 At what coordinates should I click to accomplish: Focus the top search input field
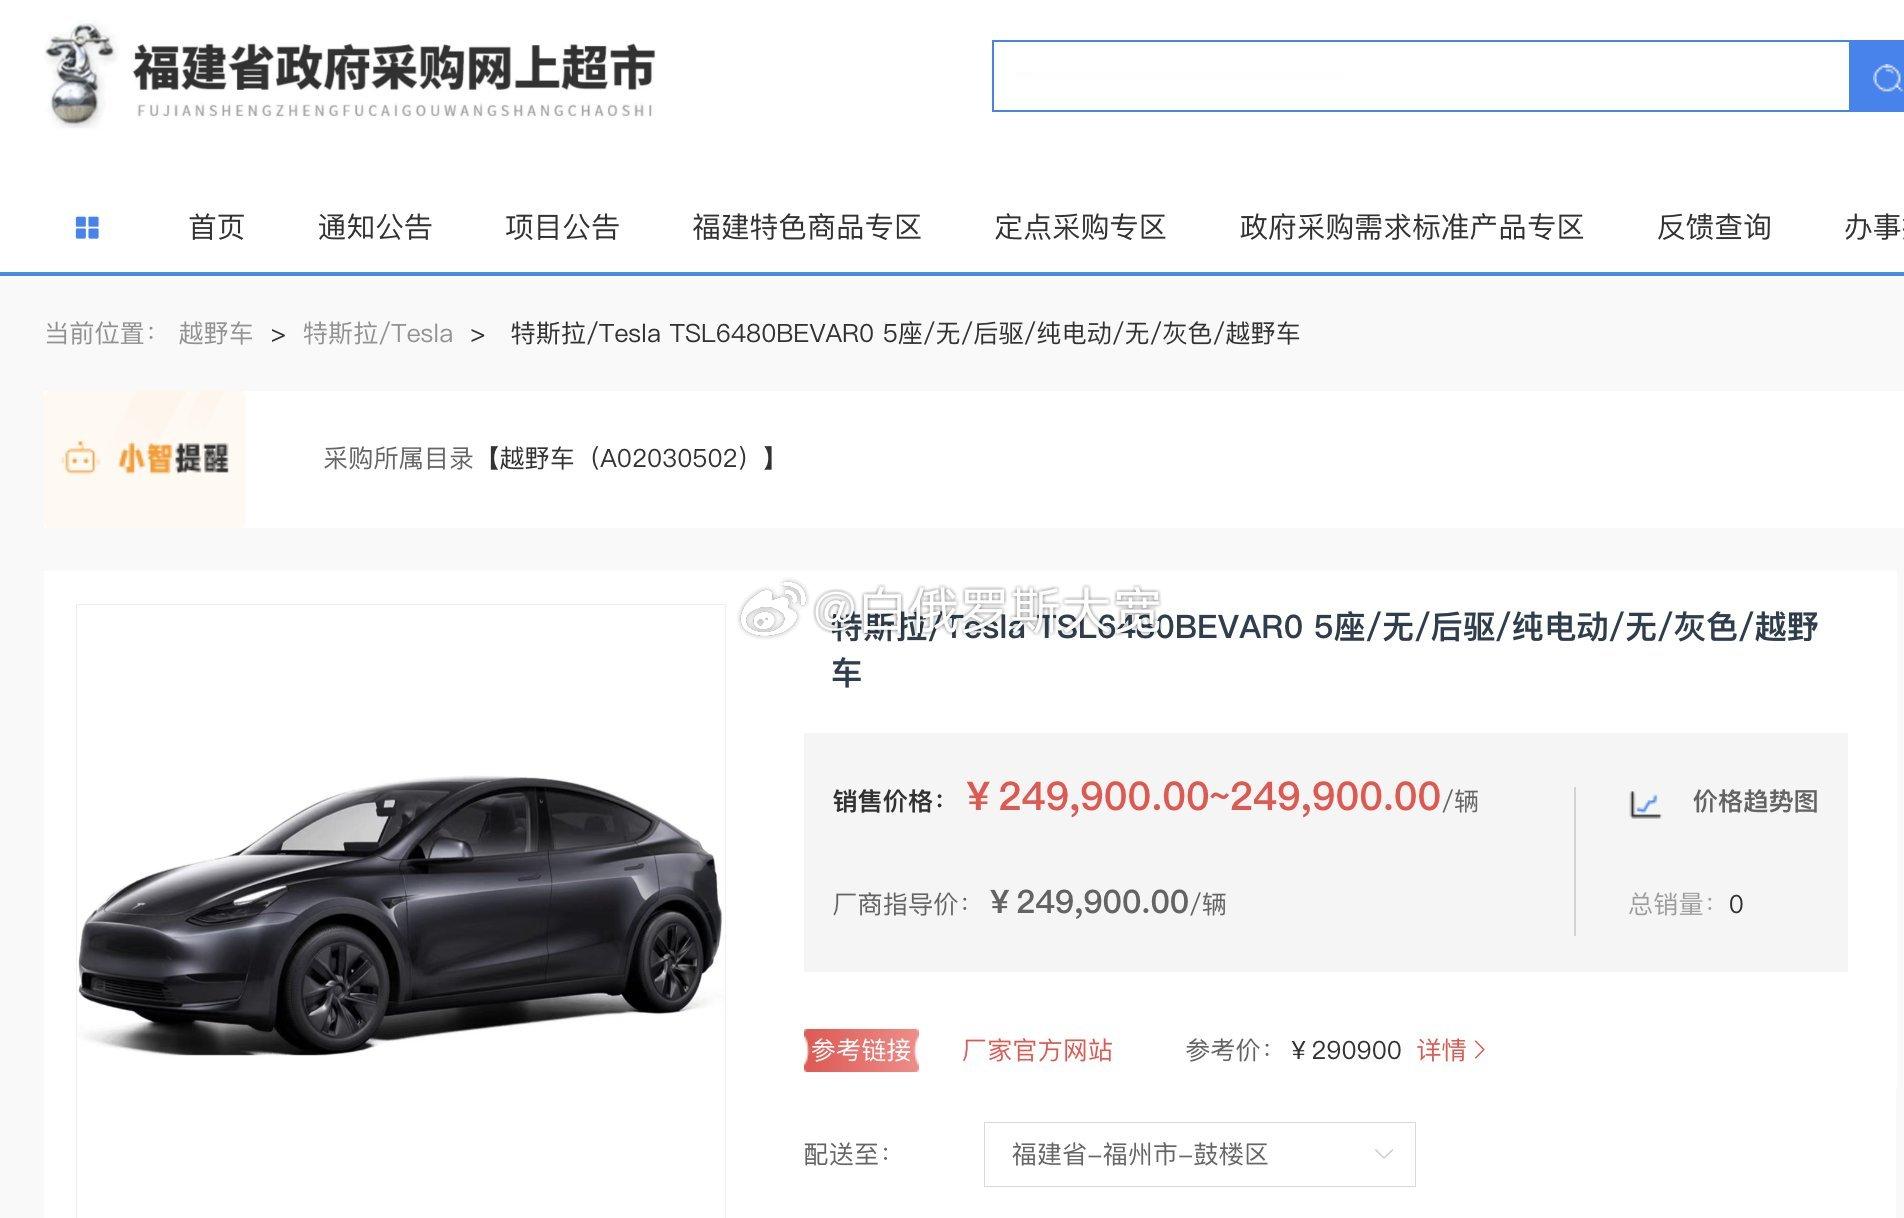(1420, 76)
